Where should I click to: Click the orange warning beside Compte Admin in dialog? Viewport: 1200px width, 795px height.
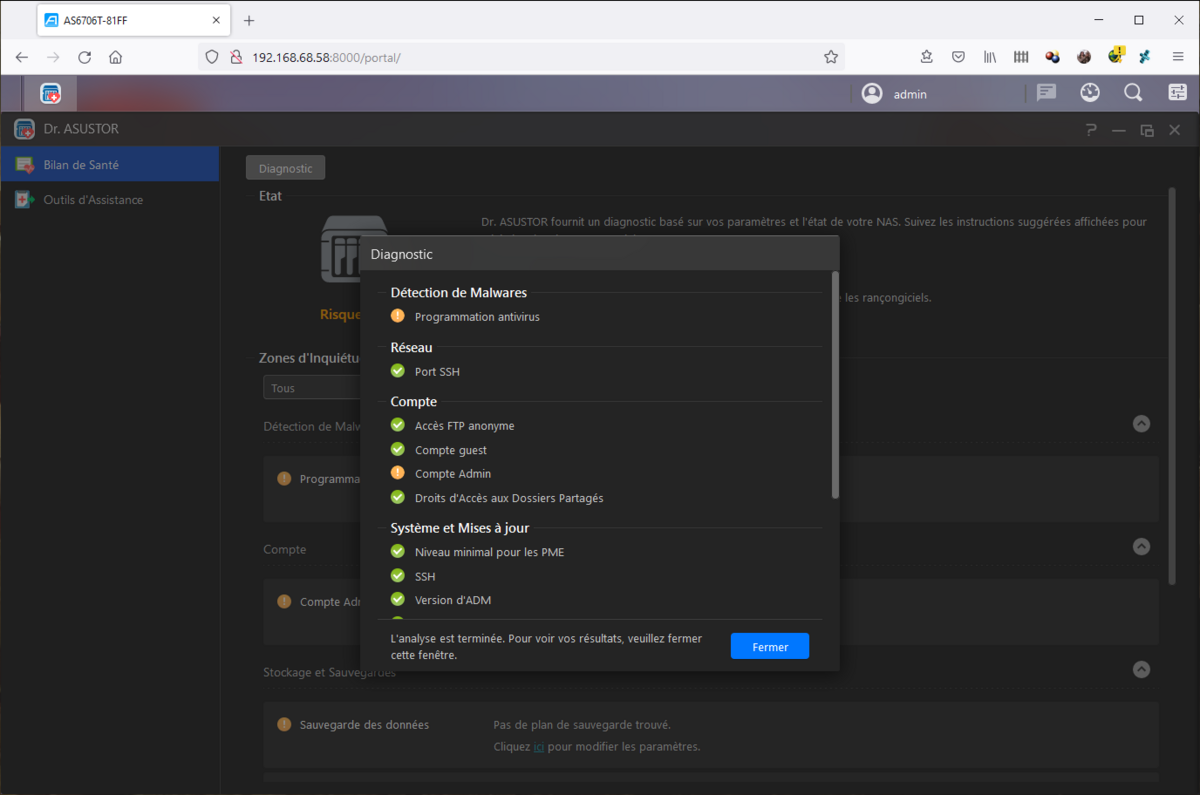tap(398, 473)
